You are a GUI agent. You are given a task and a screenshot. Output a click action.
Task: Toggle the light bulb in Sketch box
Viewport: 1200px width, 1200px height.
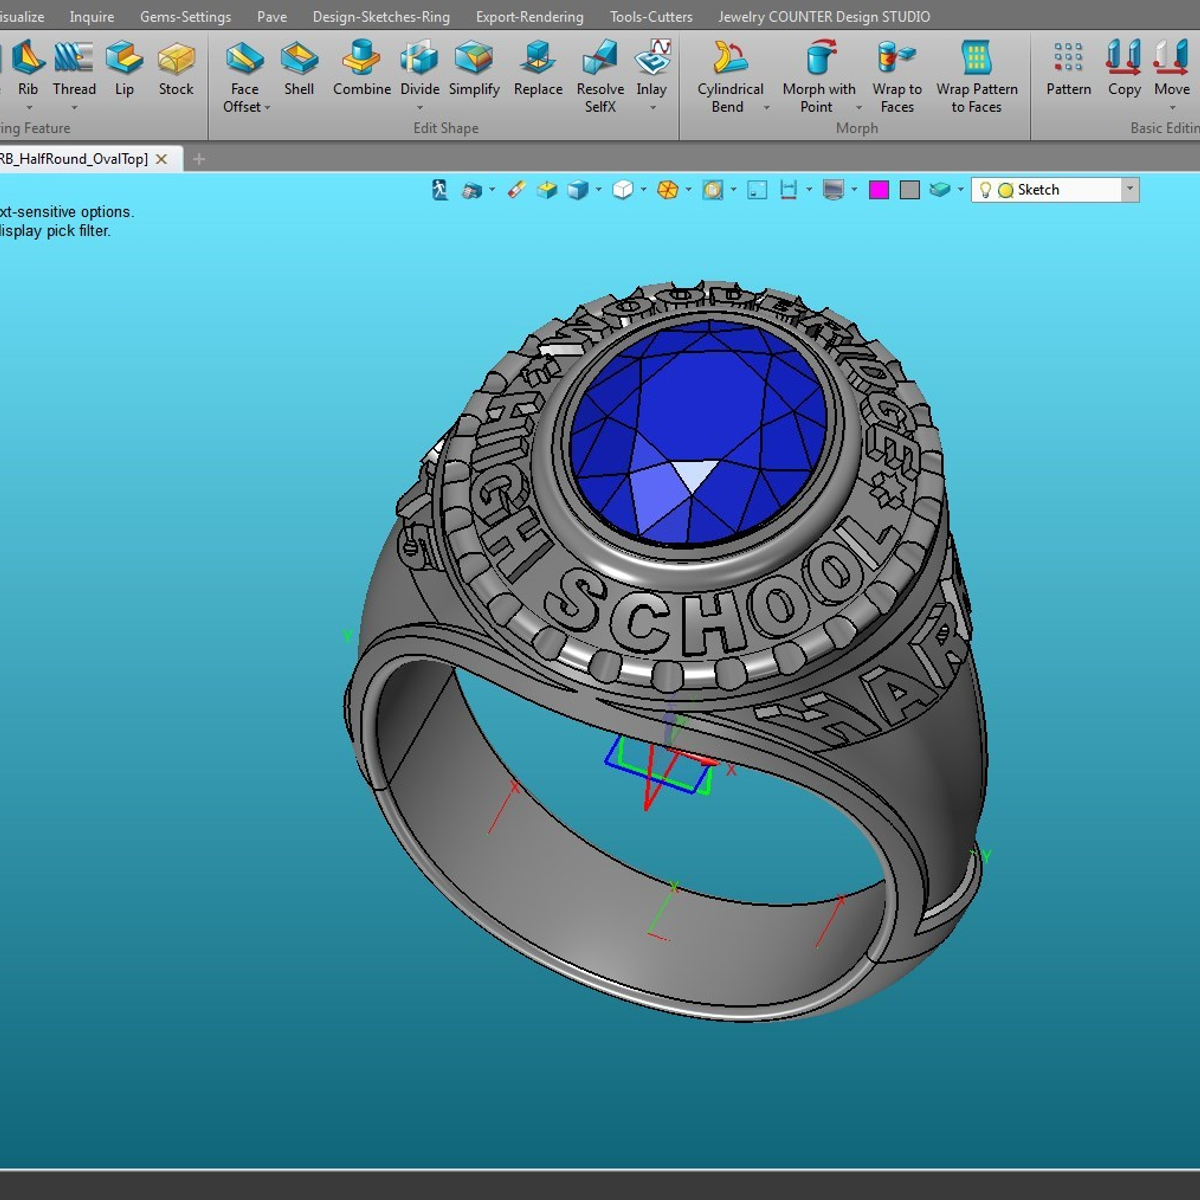(x=985, y=190)
